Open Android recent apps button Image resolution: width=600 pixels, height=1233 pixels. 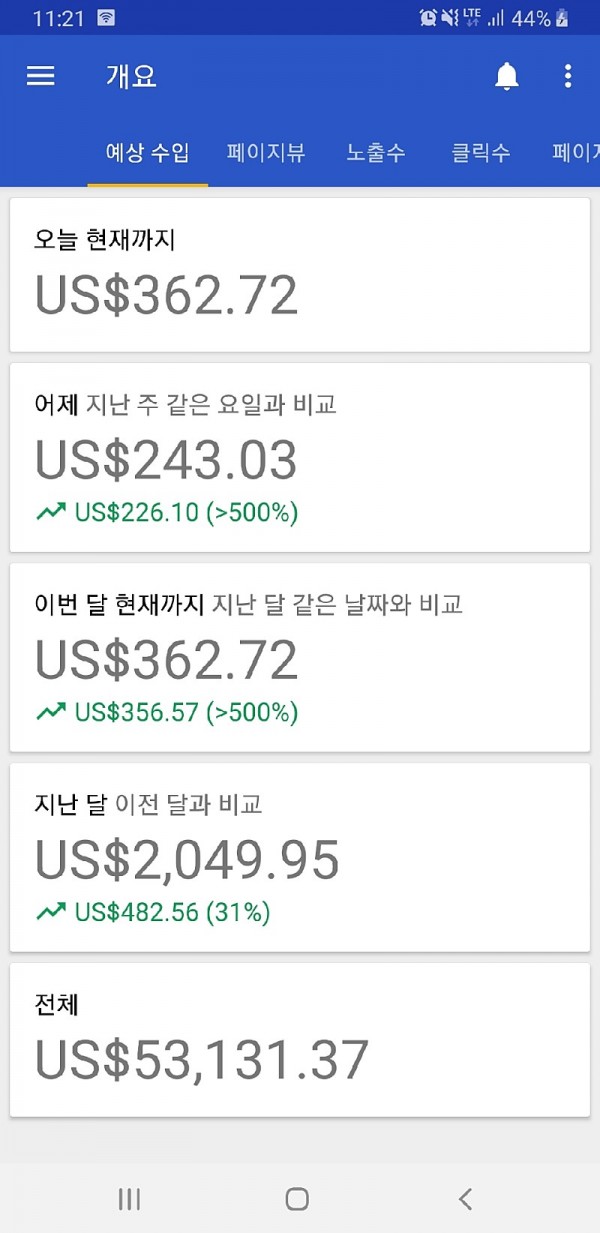coord(129,1199)
